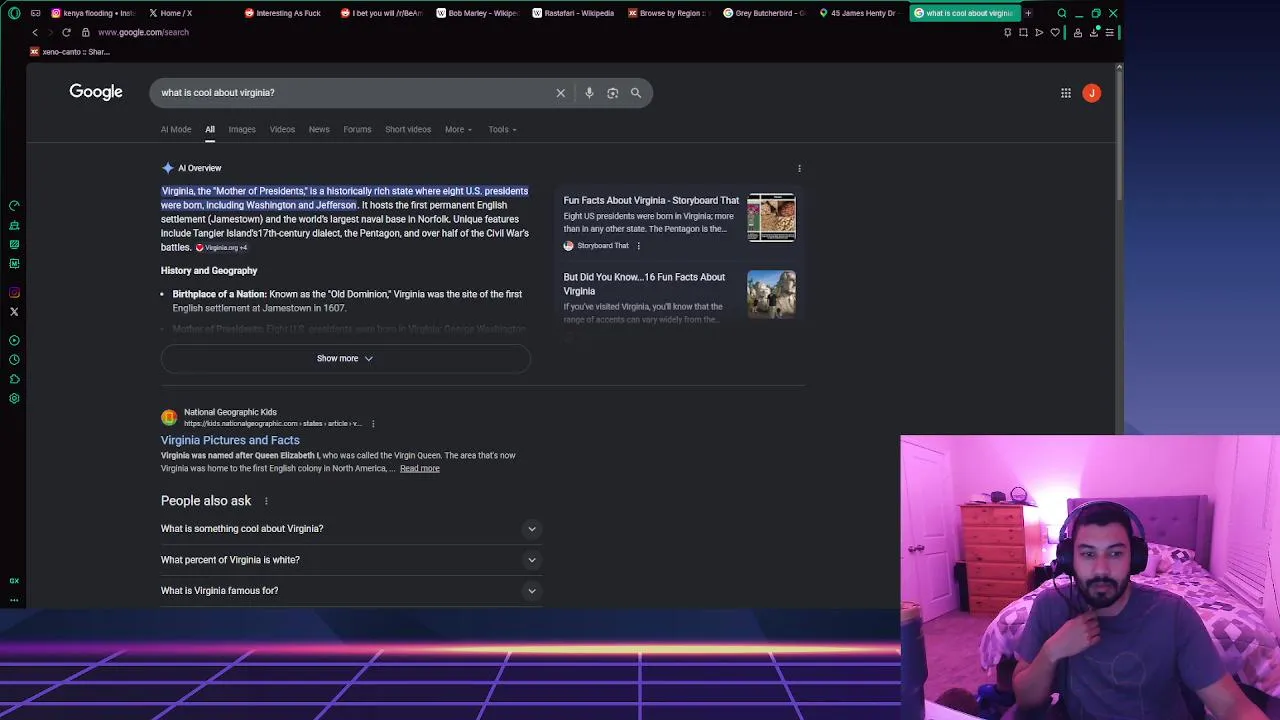Start voice search with the microphone icon
The width and height of the screenshot is (1280, 720).
coord(589,93)
